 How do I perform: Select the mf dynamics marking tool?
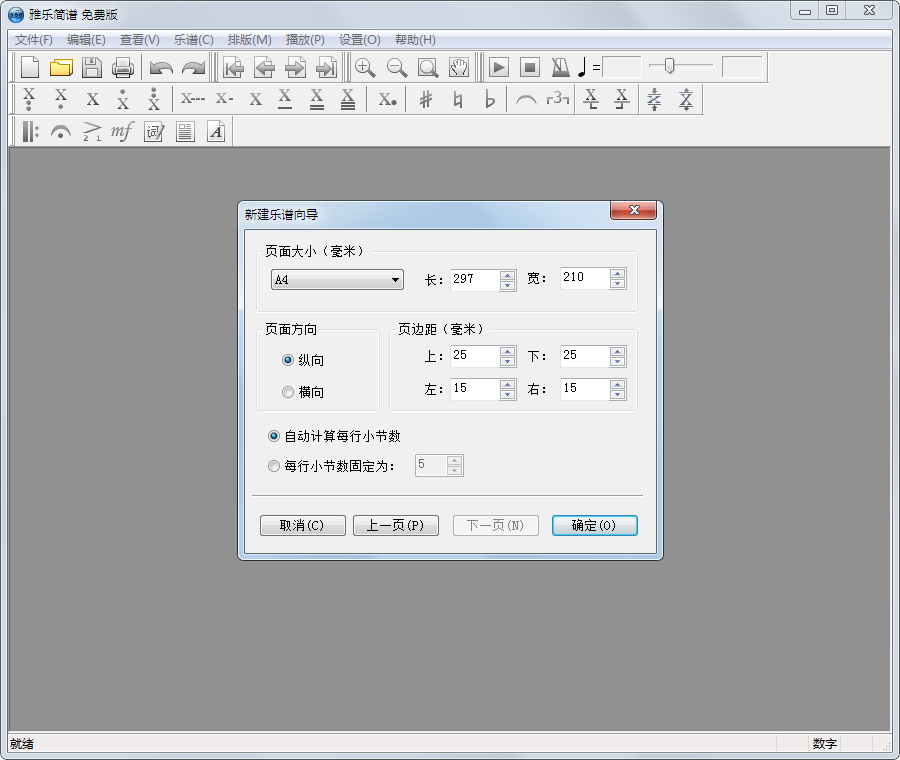click(121, 130)
